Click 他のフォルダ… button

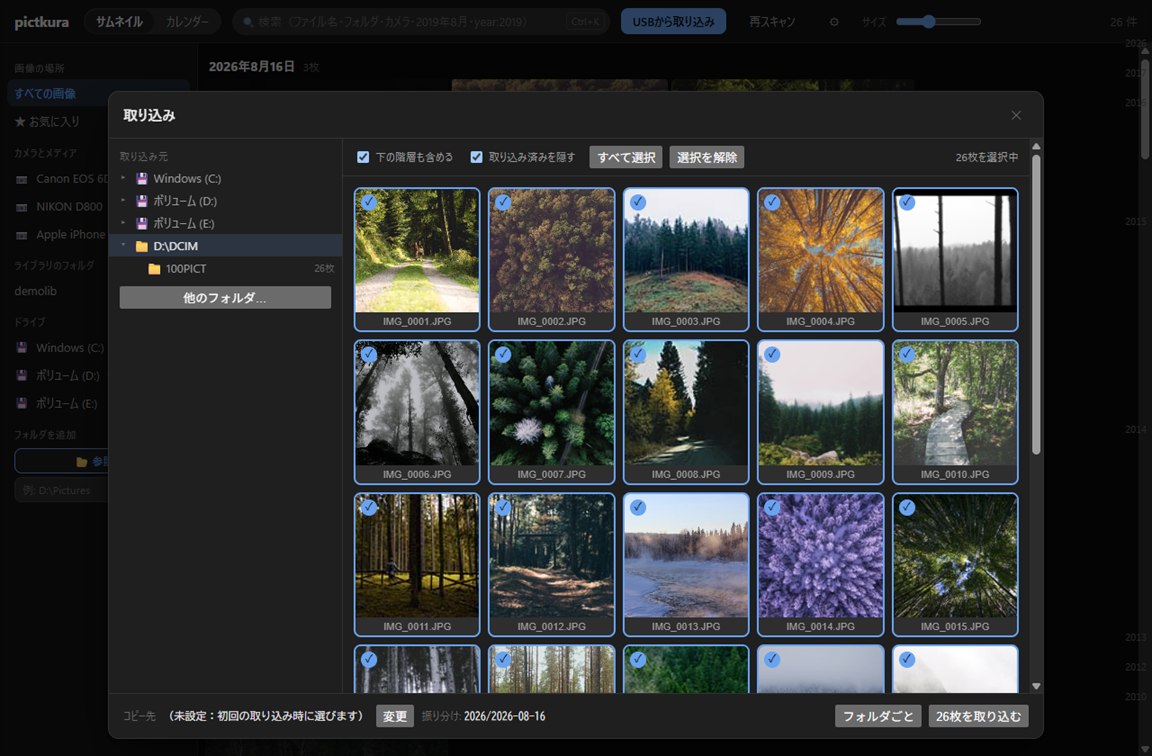[x=225, y=298]
